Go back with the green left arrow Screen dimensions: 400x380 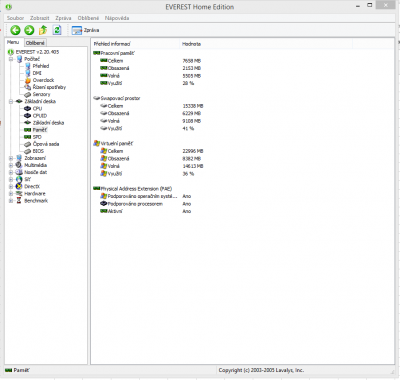[x=15, y=30]
